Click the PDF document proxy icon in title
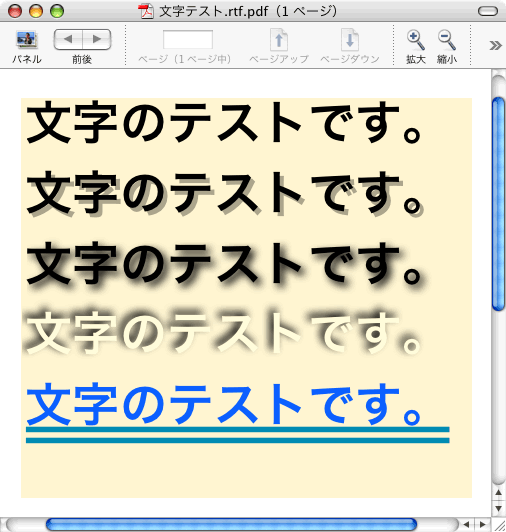 tap(146, 11)
